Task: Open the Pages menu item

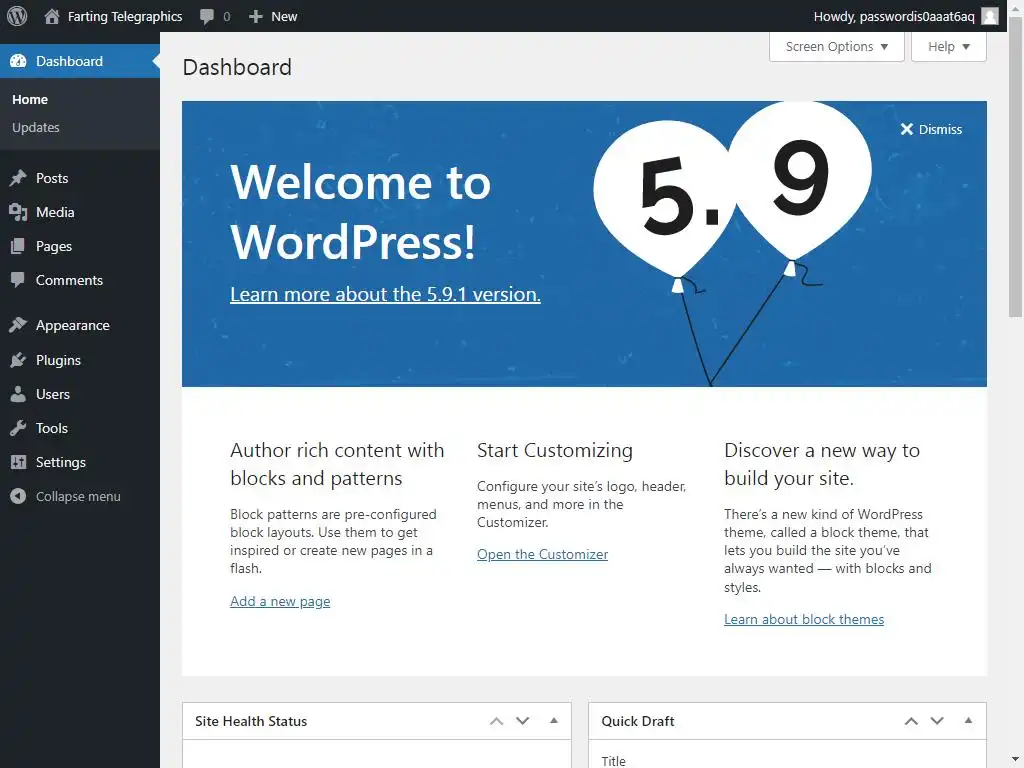Action: (x=54, y=246)
